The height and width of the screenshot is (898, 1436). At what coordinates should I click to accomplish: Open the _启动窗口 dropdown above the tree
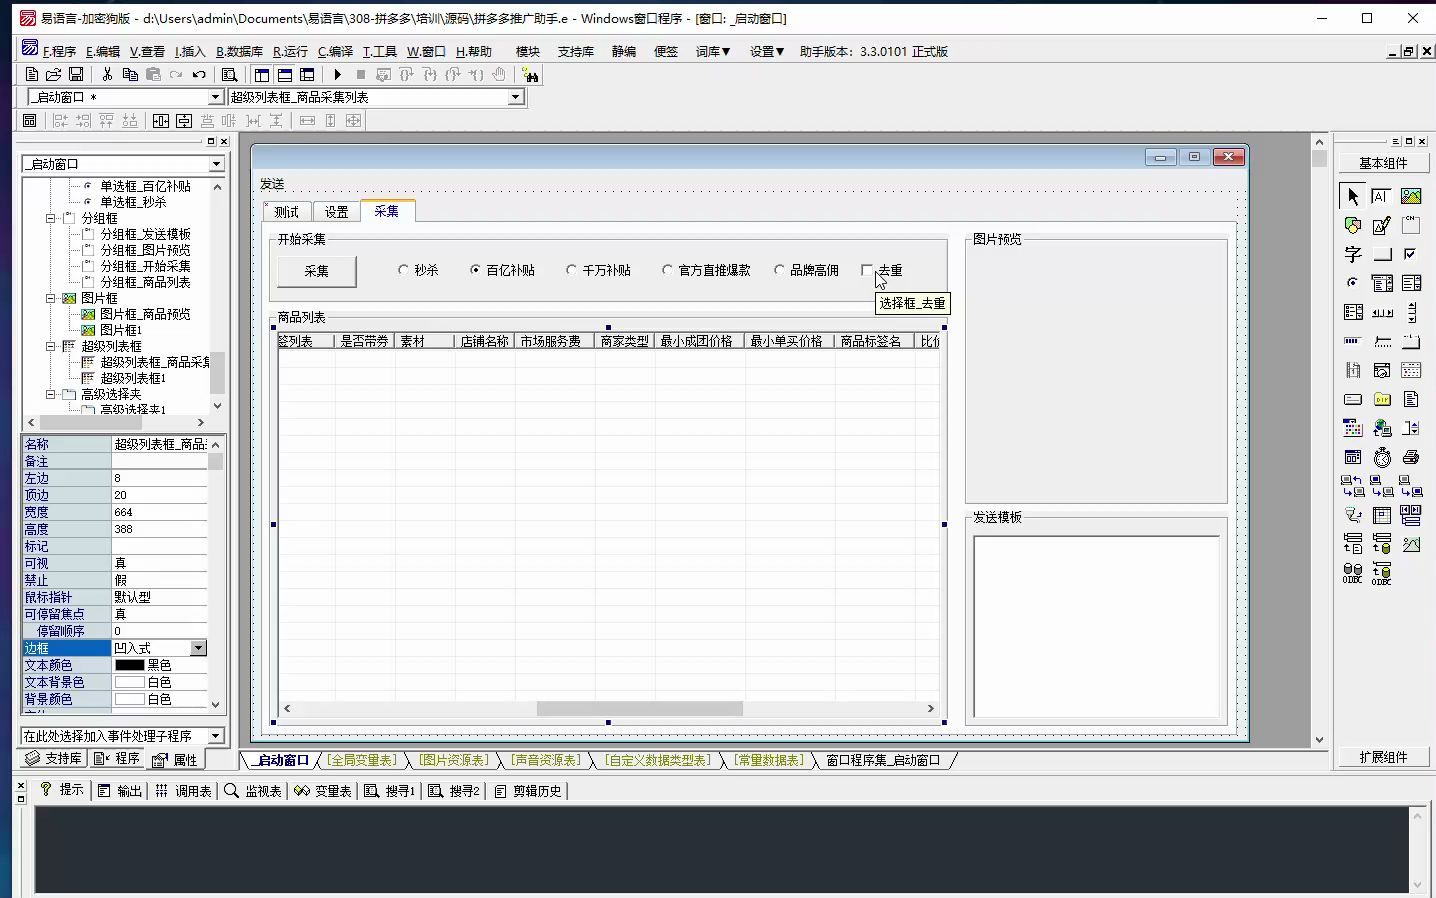tap(216, 164)
